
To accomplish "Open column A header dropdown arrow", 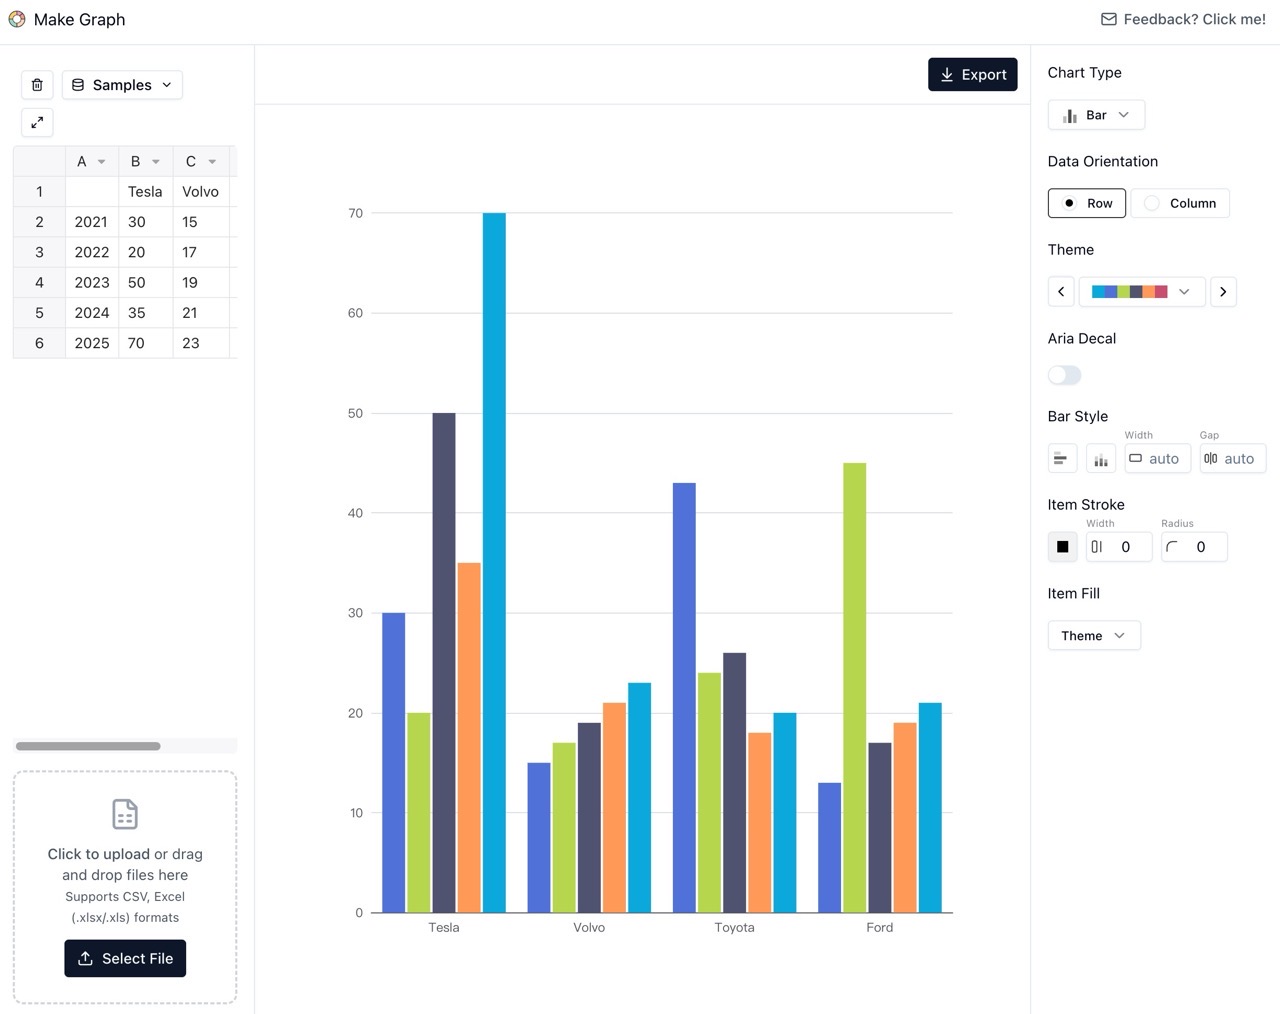I will click(102, 162).
